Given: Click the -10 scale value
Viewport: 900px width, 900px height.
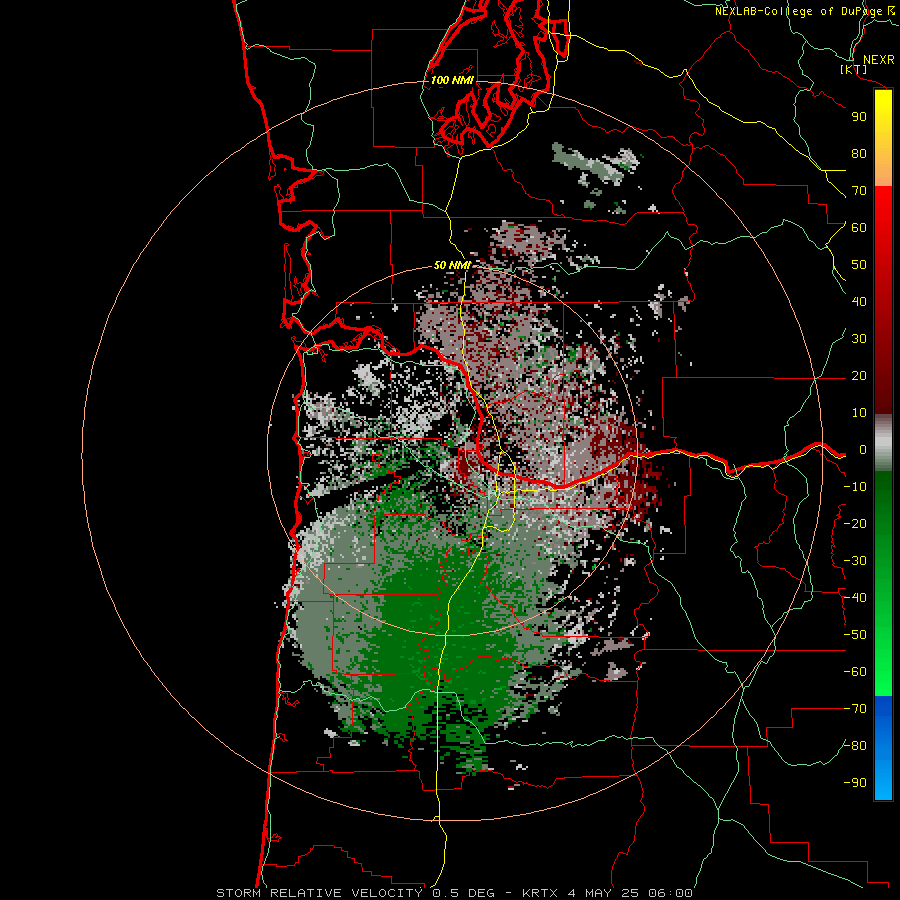Looking at the screenshot, I should tap(855, 487).
